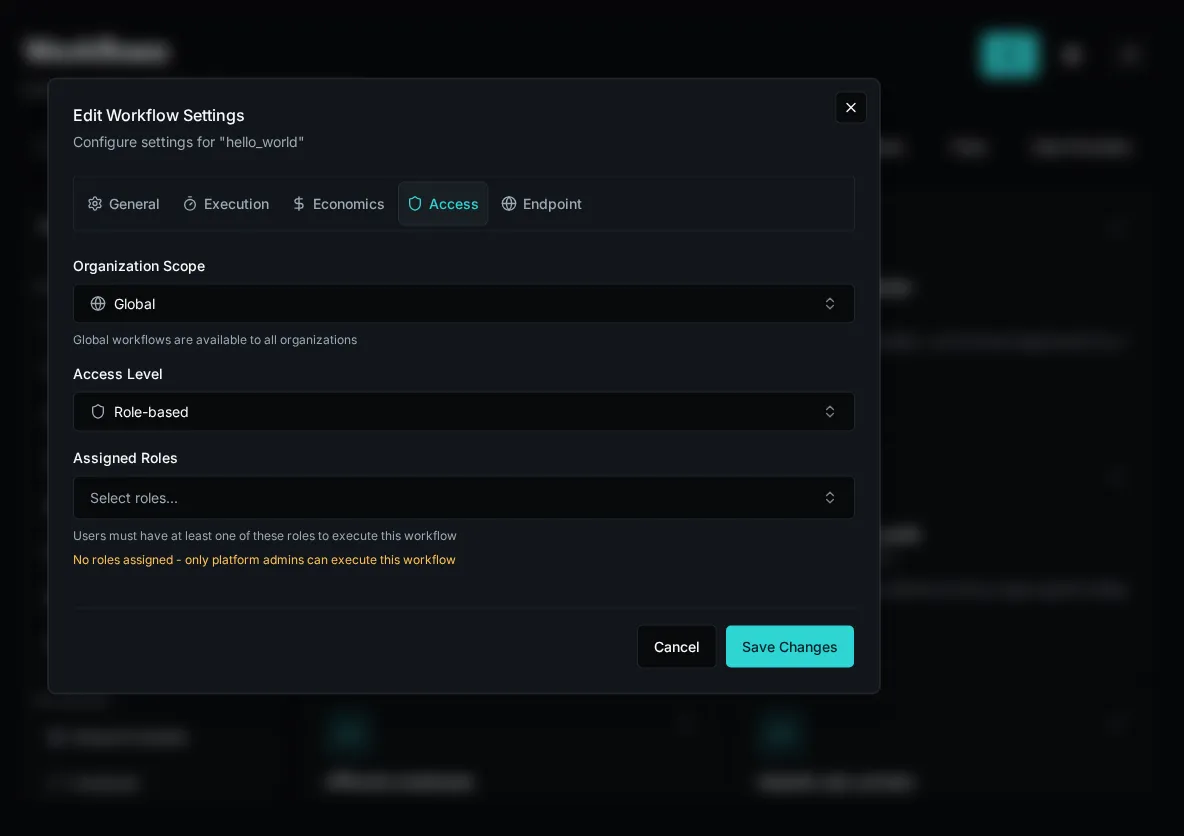This screenshot has width=1184, height=836.
Task: Select the Access tab
Action: (x=443, y=204)
